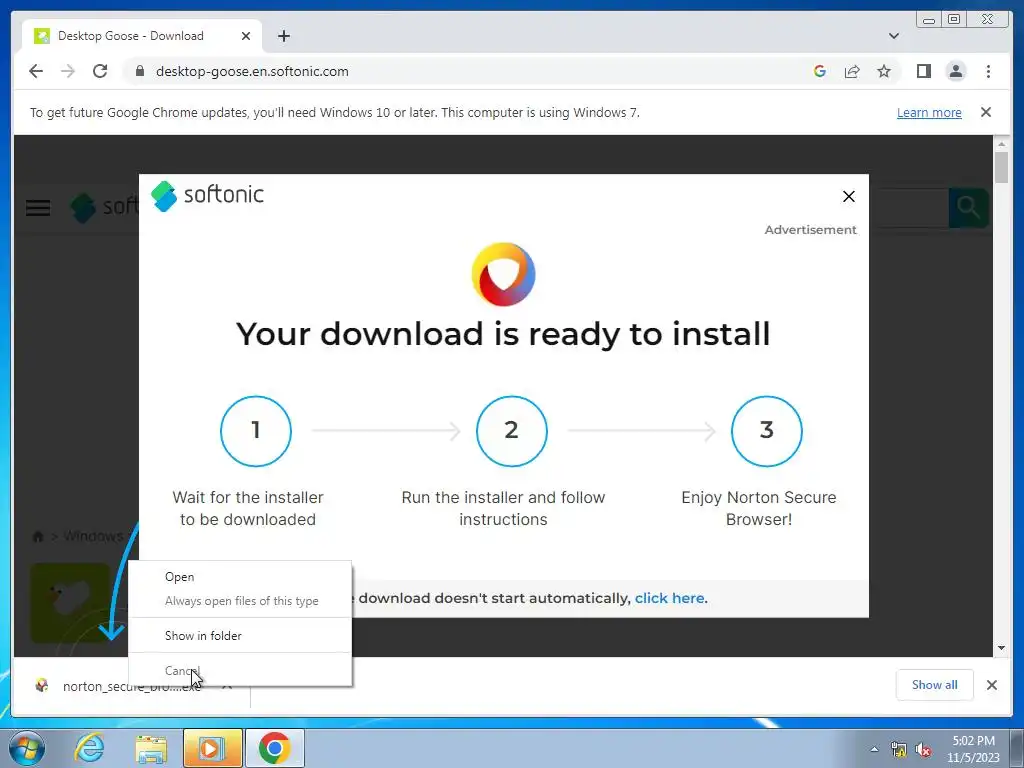The width and height of the screenshot is (1024, 768).
Task: Click the Softonic search magnifier button
Action: [968, 208]
